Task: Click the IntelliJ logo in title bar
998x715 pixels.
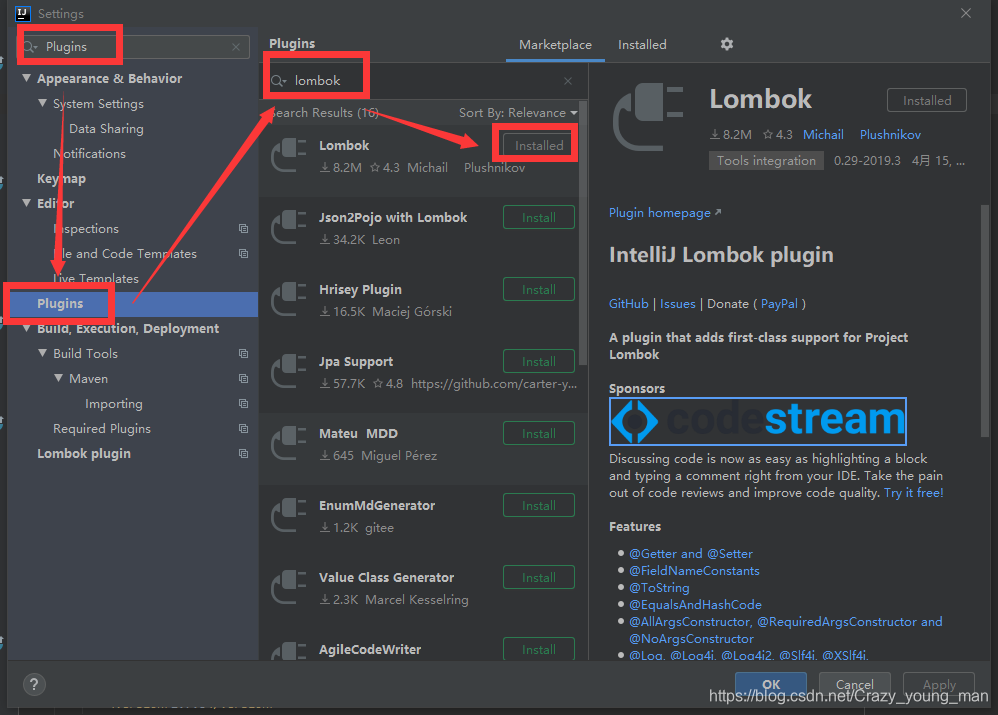Action: (23, 13)
